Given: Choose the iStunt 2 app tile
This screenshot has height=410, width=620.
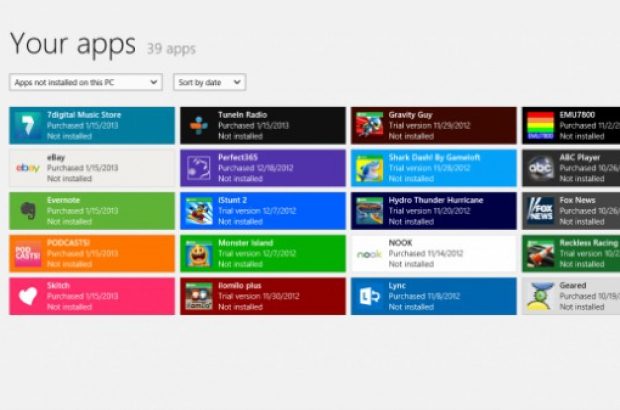Looking at the screenshot, I should point(263,211).
